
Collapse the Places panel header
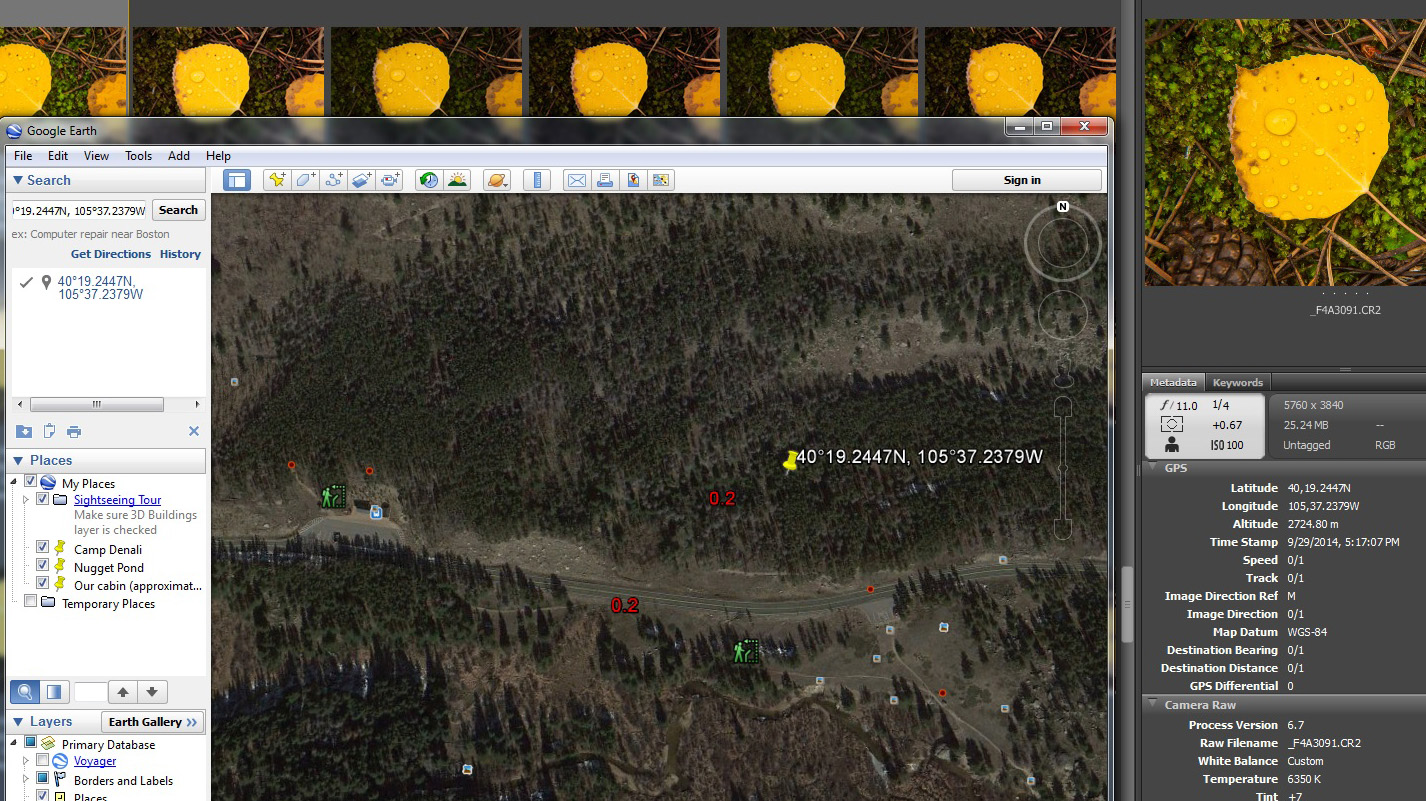click(x=104, y=460)
